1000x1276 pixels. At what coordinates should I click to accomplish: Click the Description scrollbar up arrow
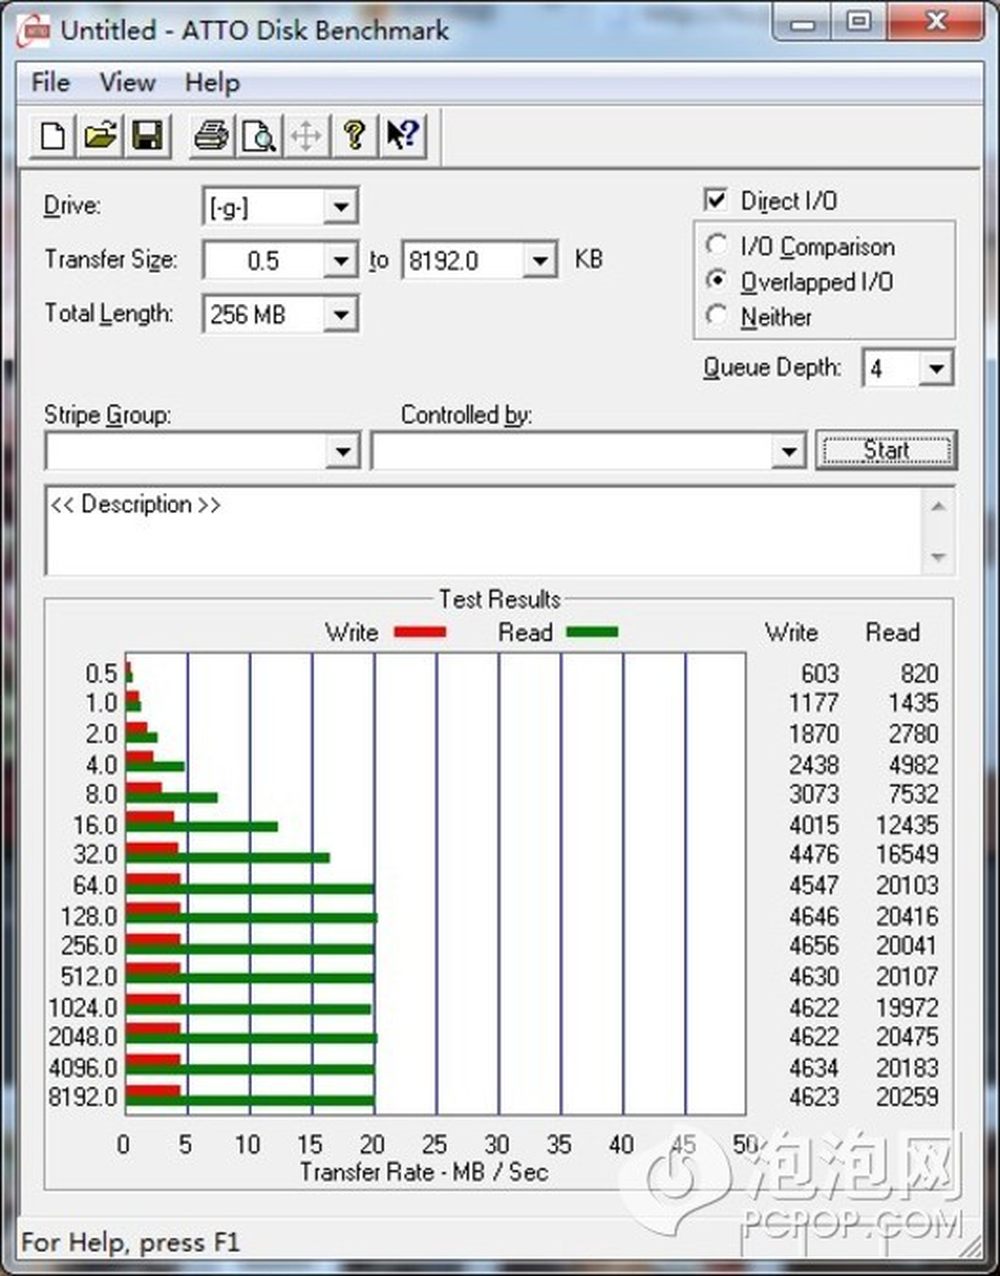click(x=938, y=506)
